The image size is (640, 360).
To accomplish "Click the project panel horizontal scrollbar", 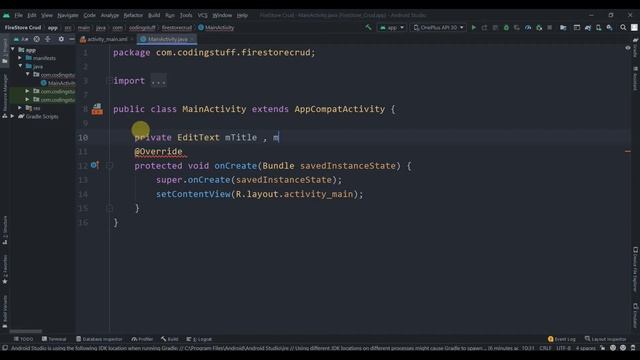I will [25, 331].
